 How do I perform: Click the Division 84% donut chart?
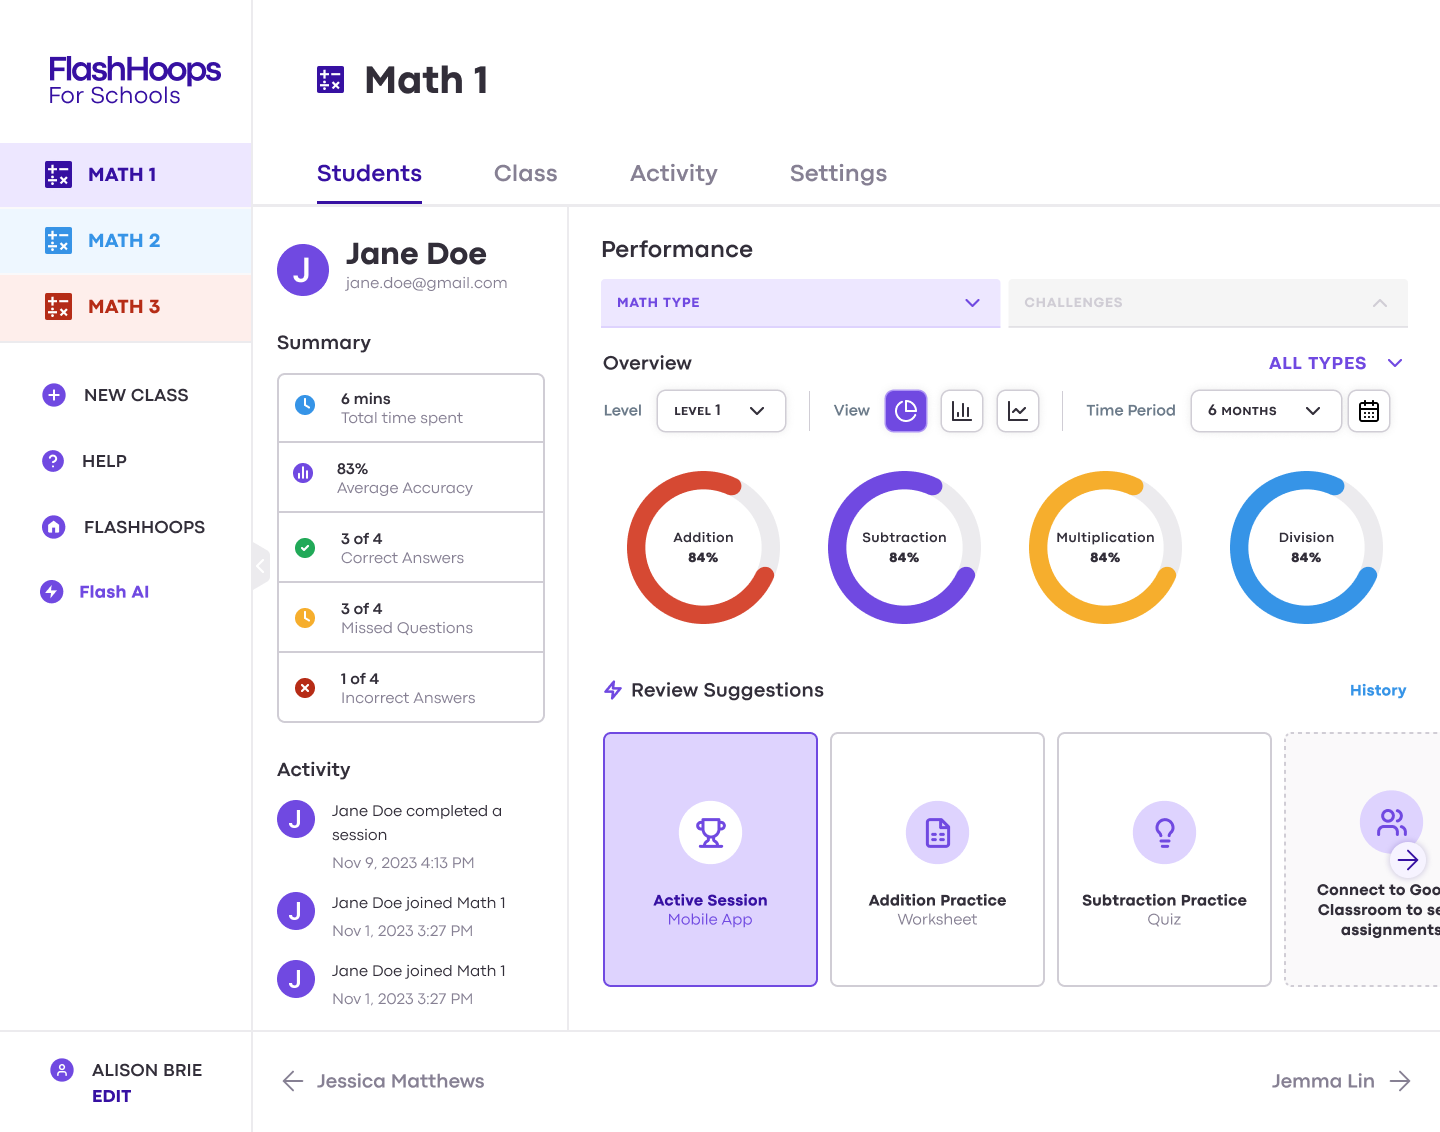point(1306,547)
